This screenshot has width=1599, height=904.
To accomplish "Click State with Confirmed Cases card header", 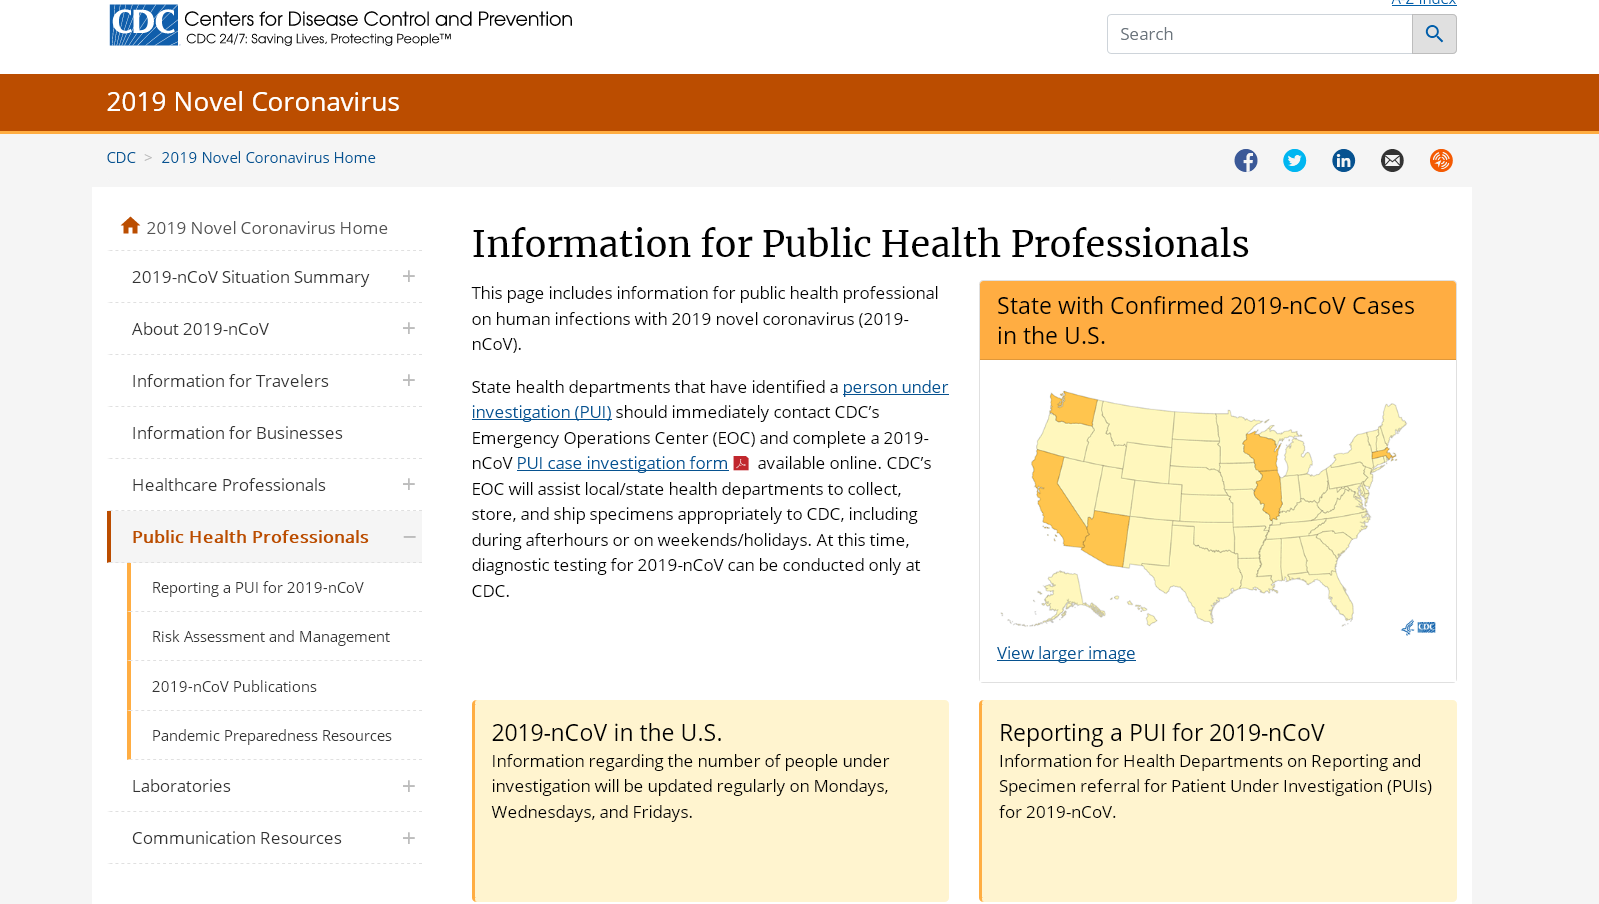I will pos(1218,320).
